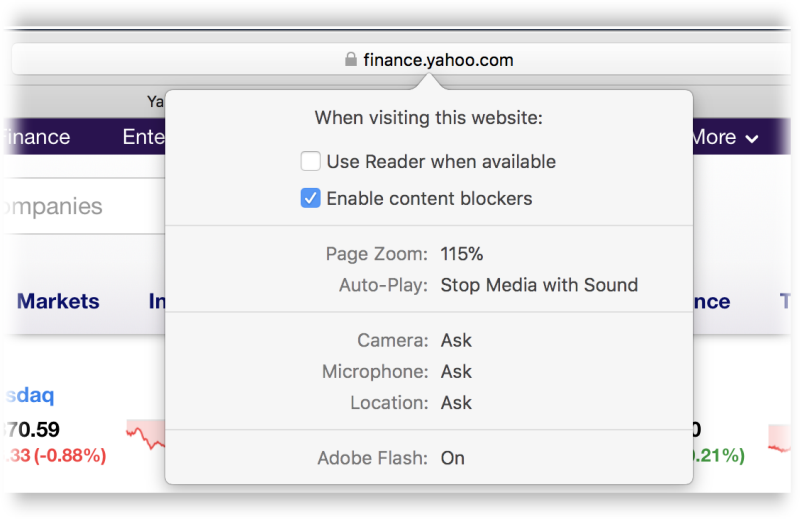The image size is (800, 519).
Task: Click the companies search field
Action: [x=84, y=206]
